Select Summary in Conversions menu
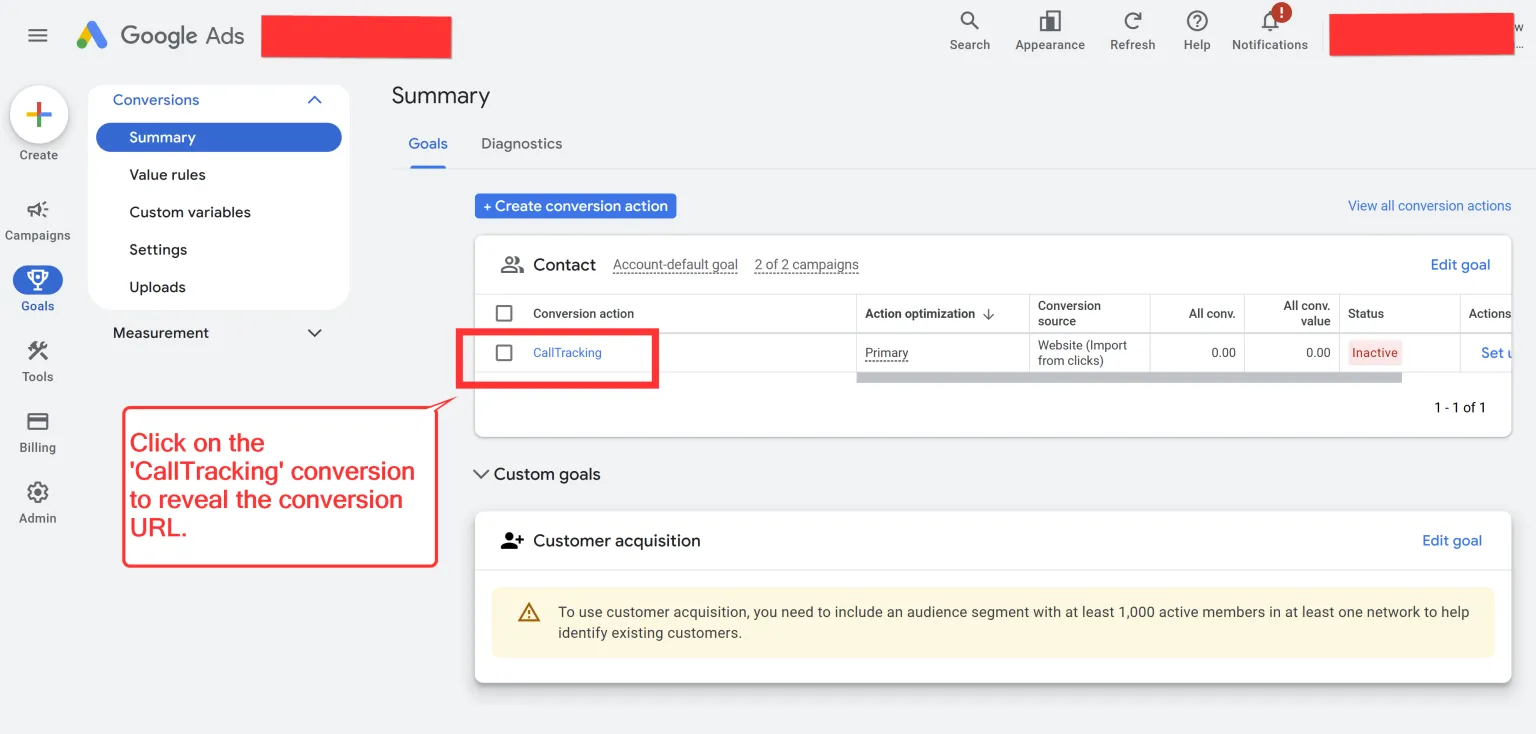1536x734 pixels. 219,137
